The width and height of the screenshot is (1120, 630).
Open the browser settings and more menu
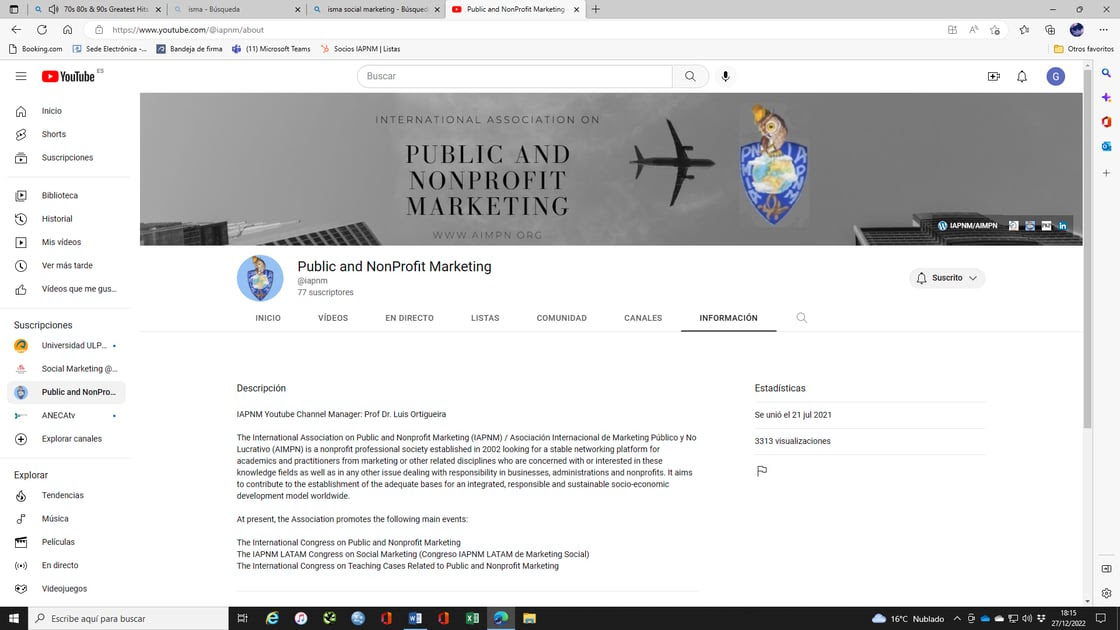[1104, 30]
